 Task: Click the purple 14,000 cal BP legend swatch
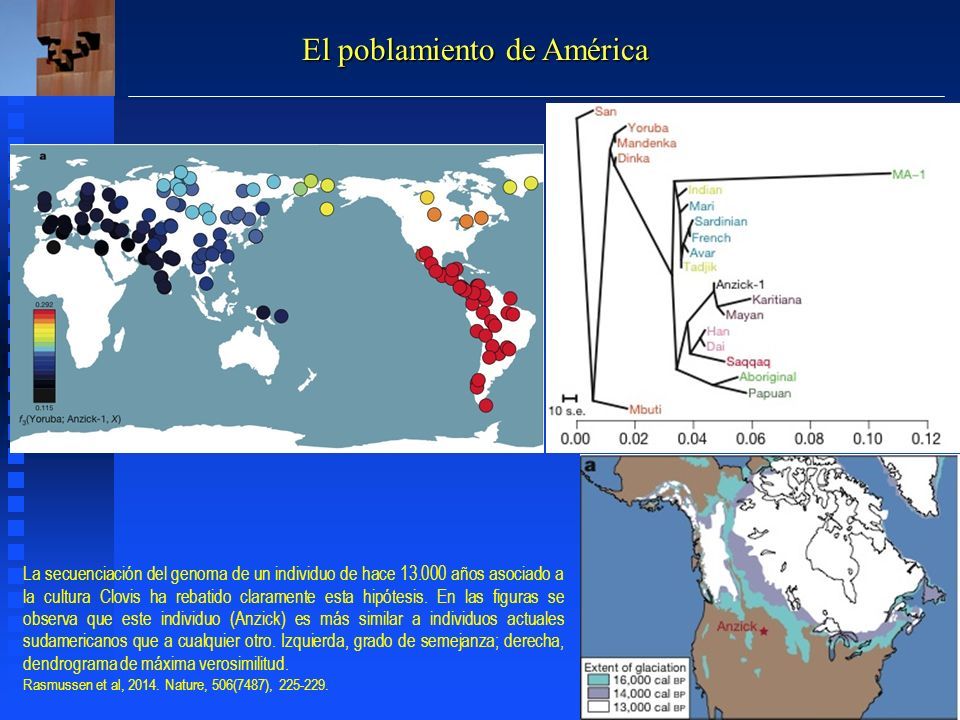click(598, 694)
